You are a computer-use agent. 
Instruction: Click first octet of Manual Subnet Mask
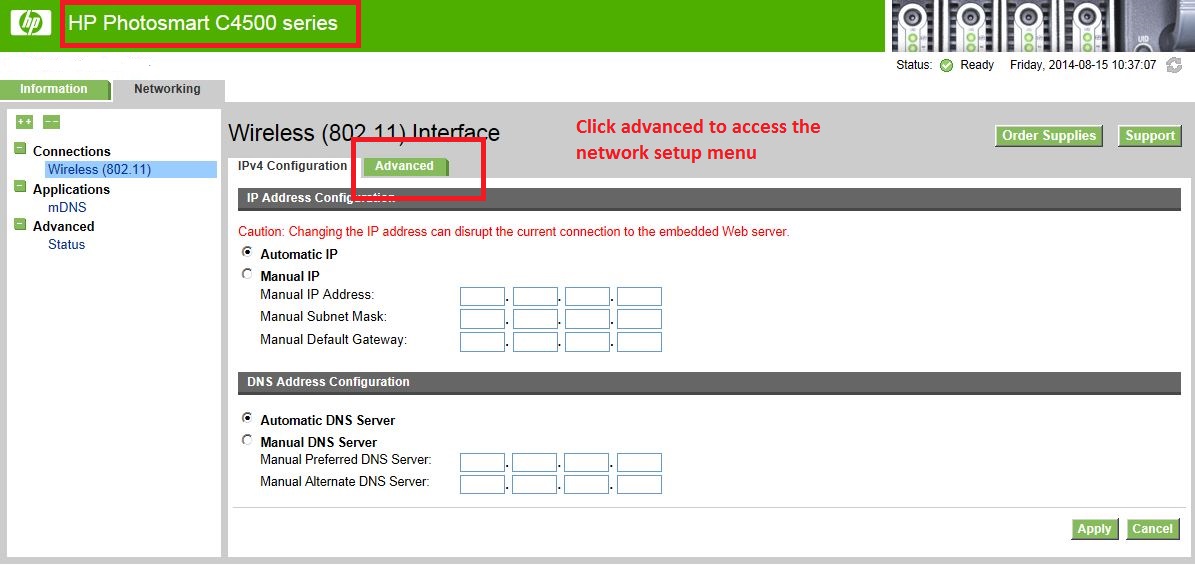(482, 319)
